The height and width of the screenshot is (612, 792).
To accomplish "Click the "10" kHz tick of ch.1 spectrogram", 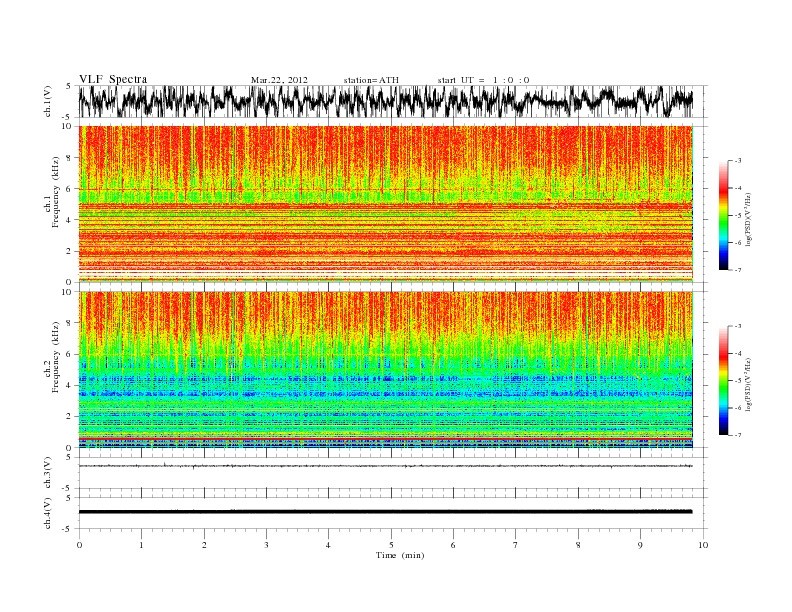I will pyautogui.click(x=67, y=126).
